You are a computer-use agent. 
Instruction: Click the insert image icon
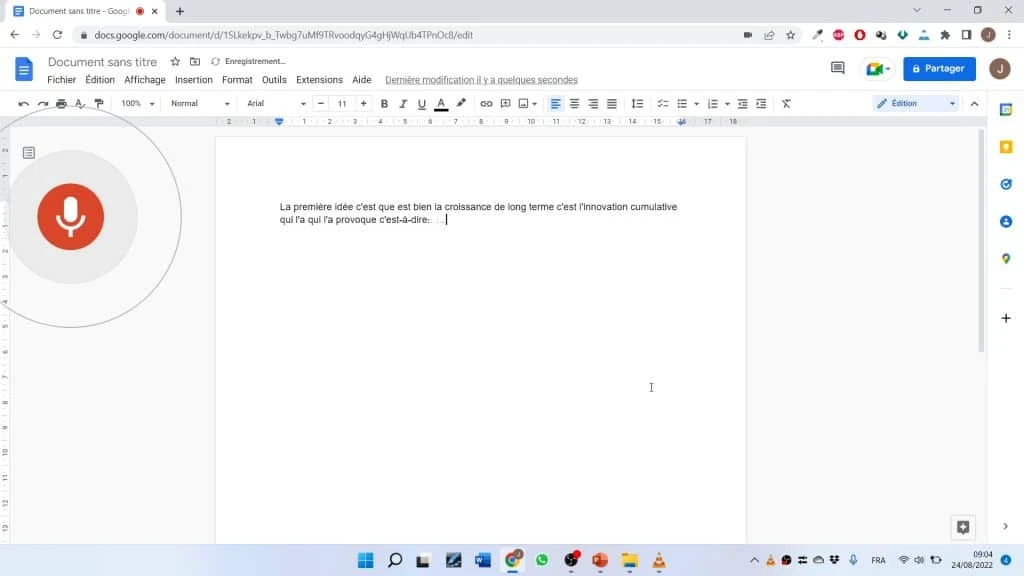pos(523,104)
